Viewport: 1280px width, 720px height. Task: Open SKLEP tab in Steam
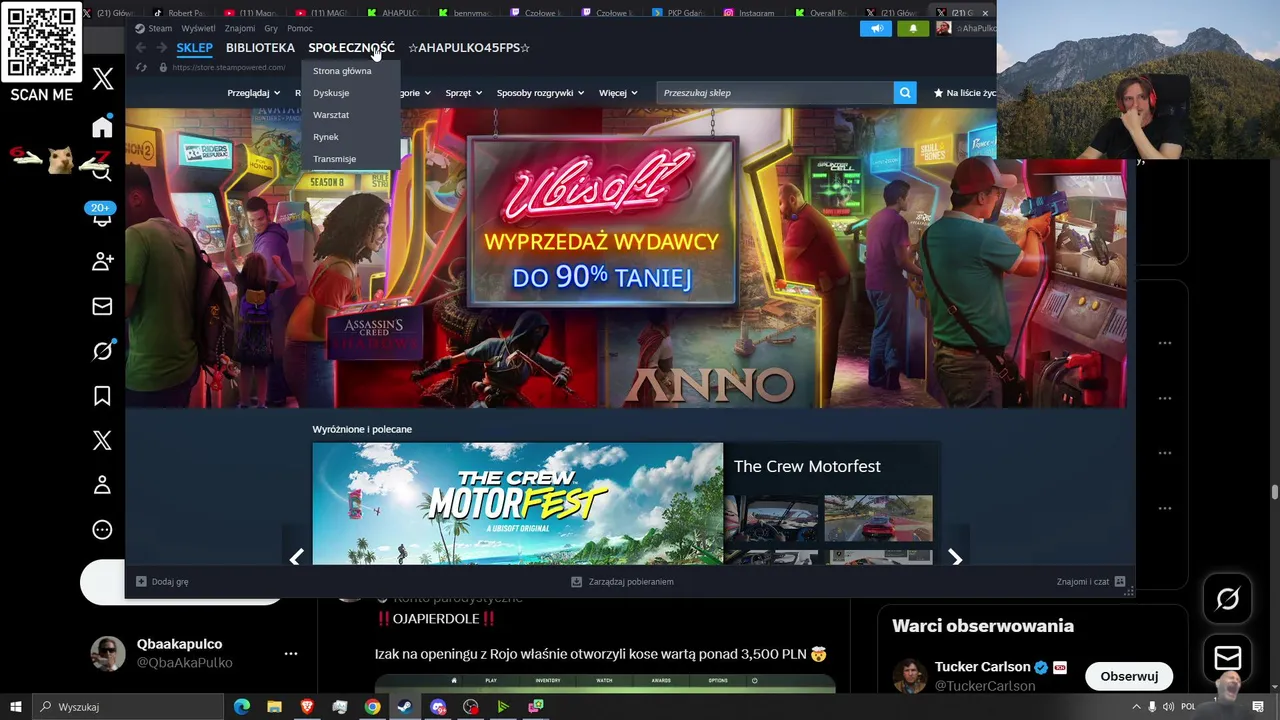coord(195,48)
